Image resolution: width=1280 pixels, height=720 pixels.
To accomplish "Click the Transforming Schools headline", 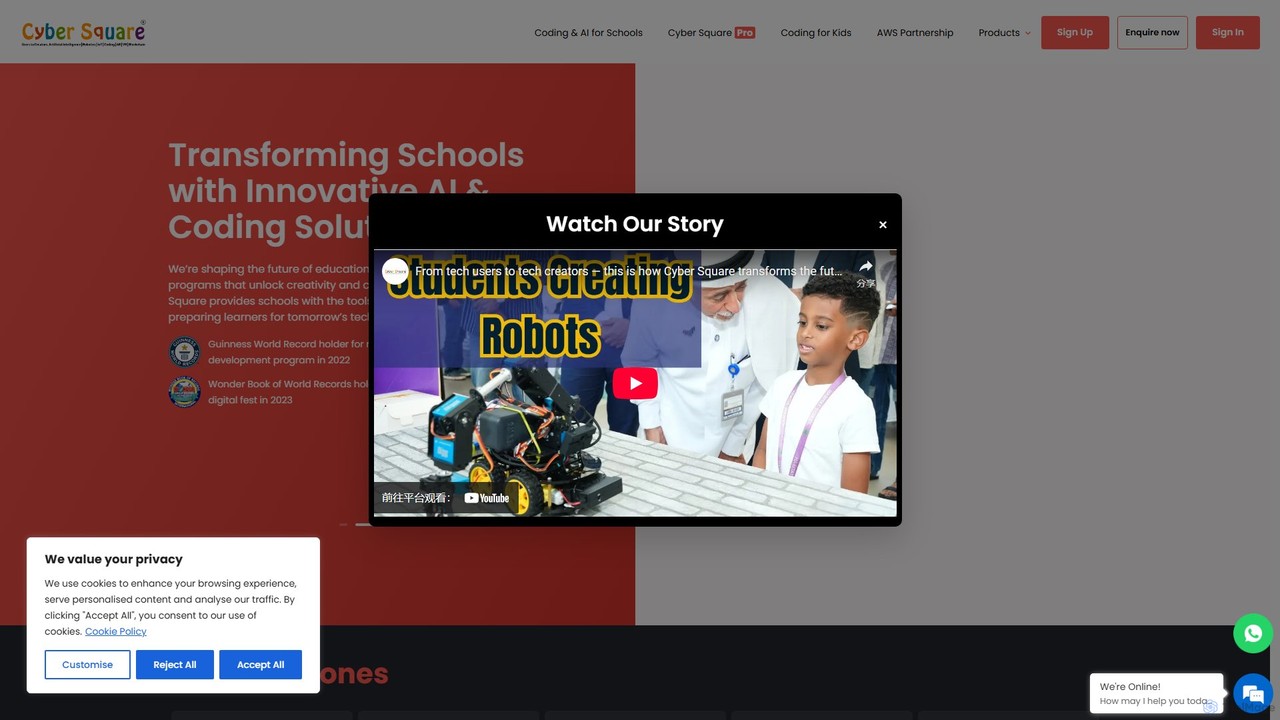I will coord(346,191).
